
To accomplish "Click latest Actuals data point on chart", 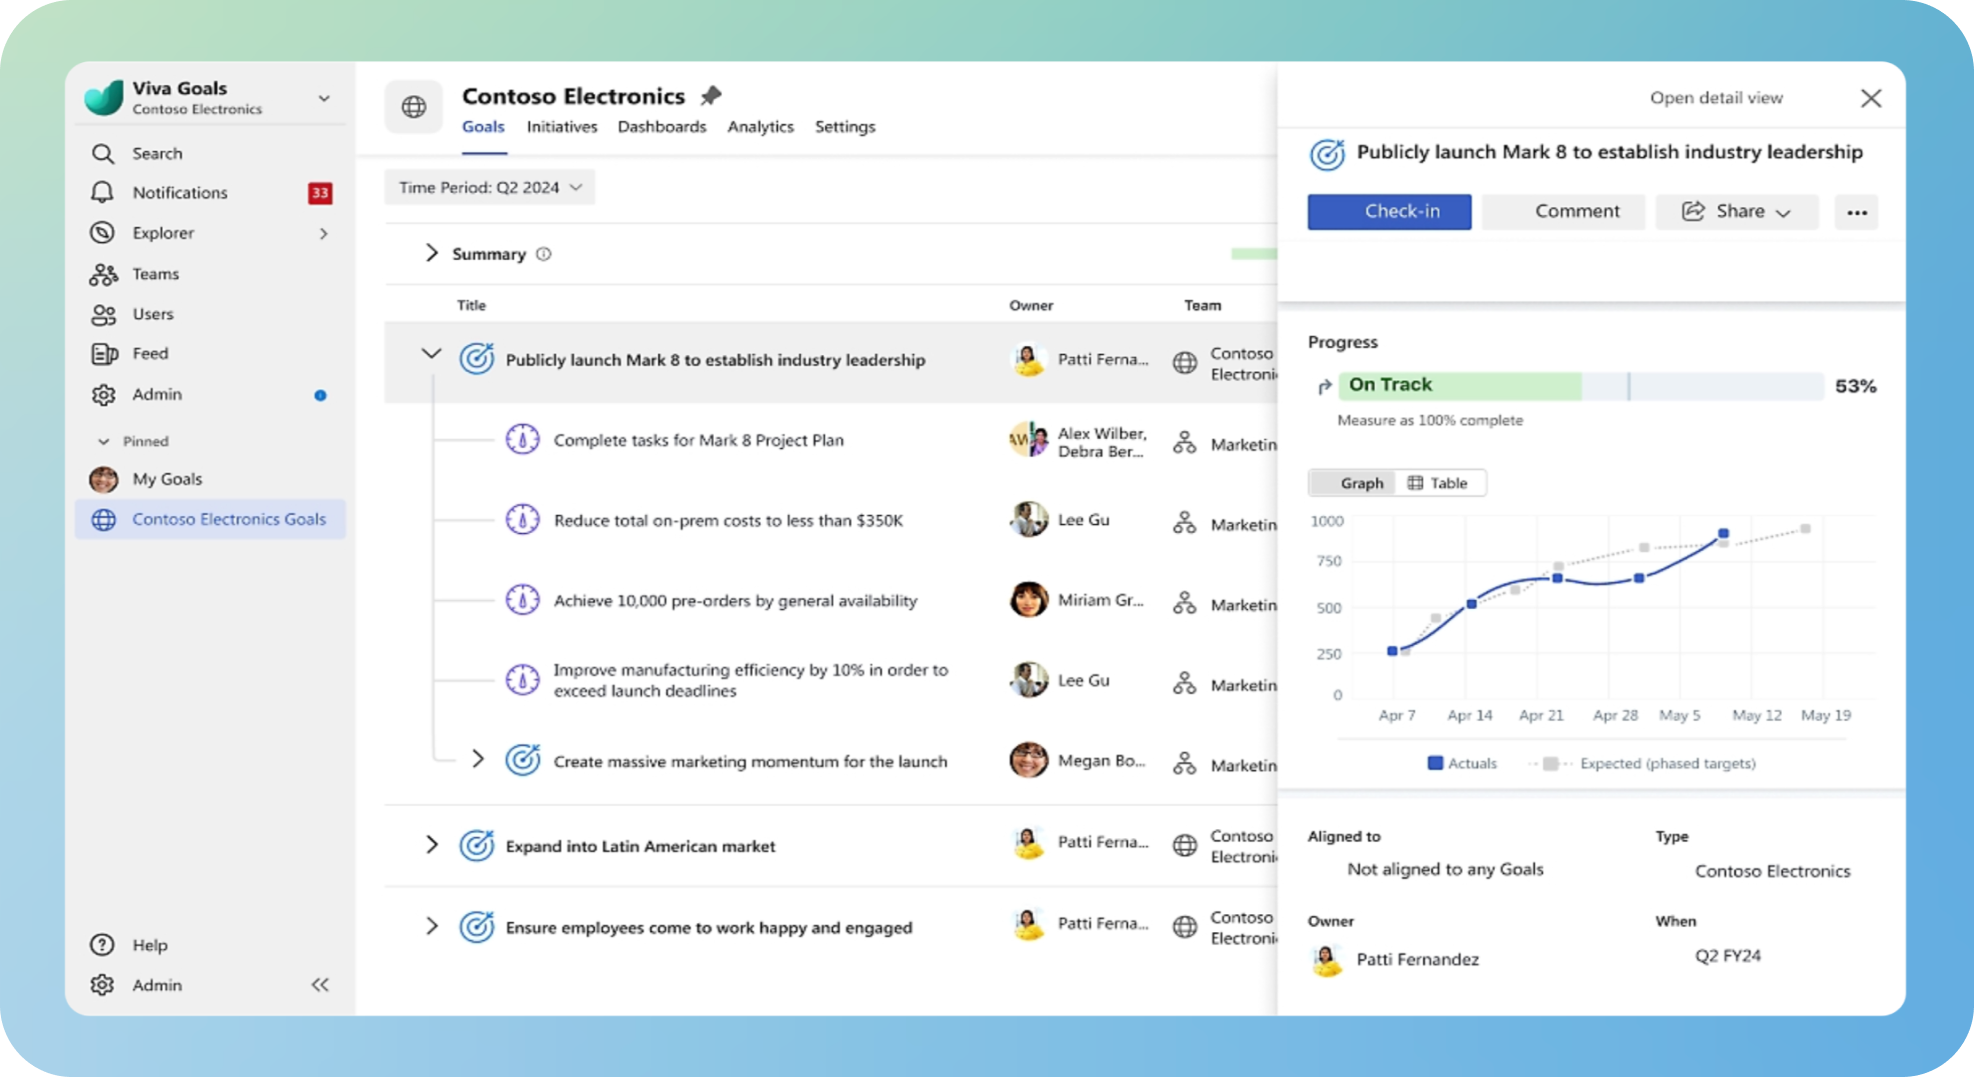I will pyautogui.click(x=1723, y=534).
